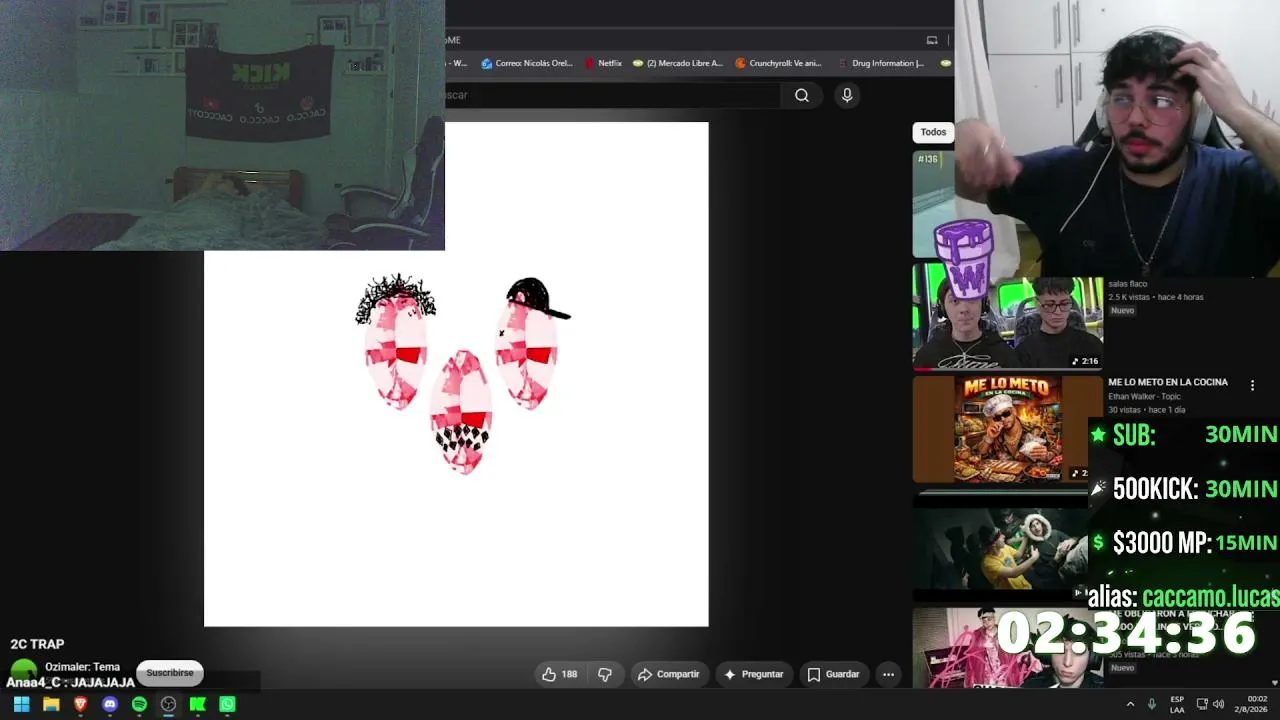The width and height of the screenshot is (1280, 720).
Task: Click the Compartir share button
Action: 668,674
